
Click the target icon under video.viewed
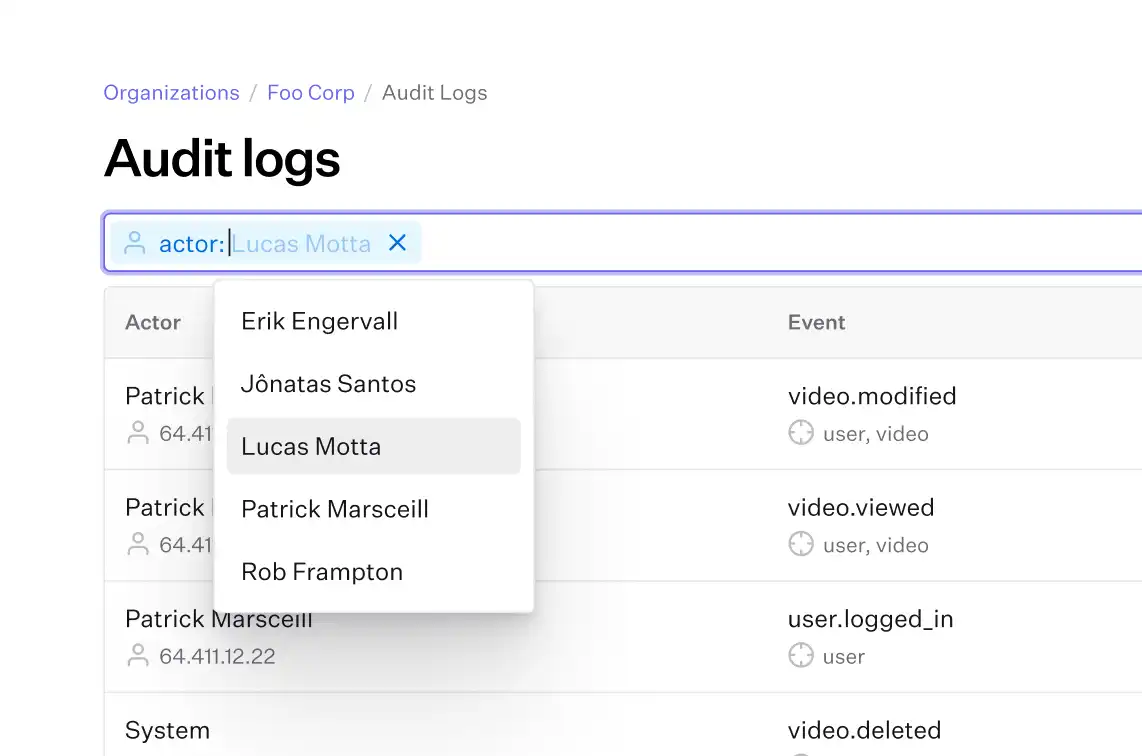[x=800, y=544]
